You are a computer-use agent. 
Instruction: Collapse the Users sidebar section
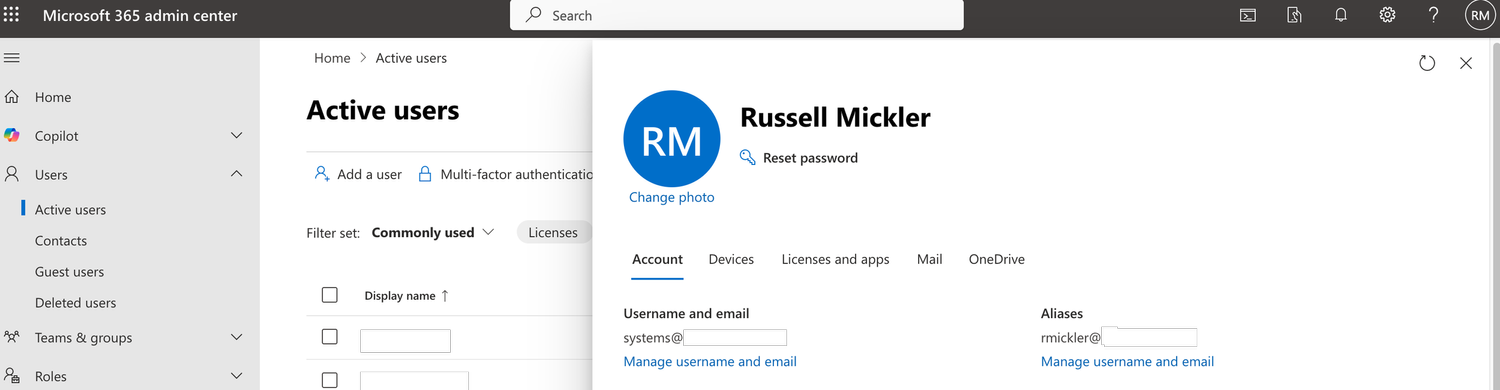(237, 174)
